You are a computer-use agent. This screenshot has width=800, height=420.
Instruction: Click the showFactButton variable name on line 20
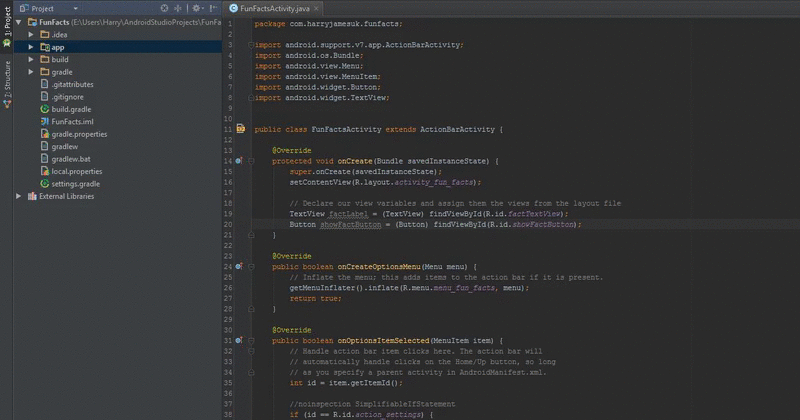coord(351,225)
